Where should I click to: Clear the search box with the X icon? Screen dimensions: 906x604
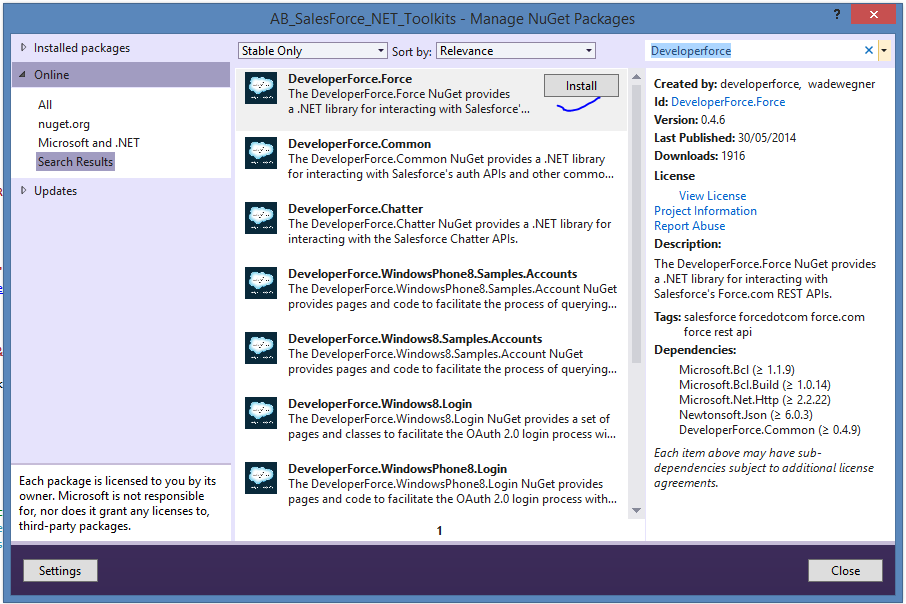(x=868, y=50)
